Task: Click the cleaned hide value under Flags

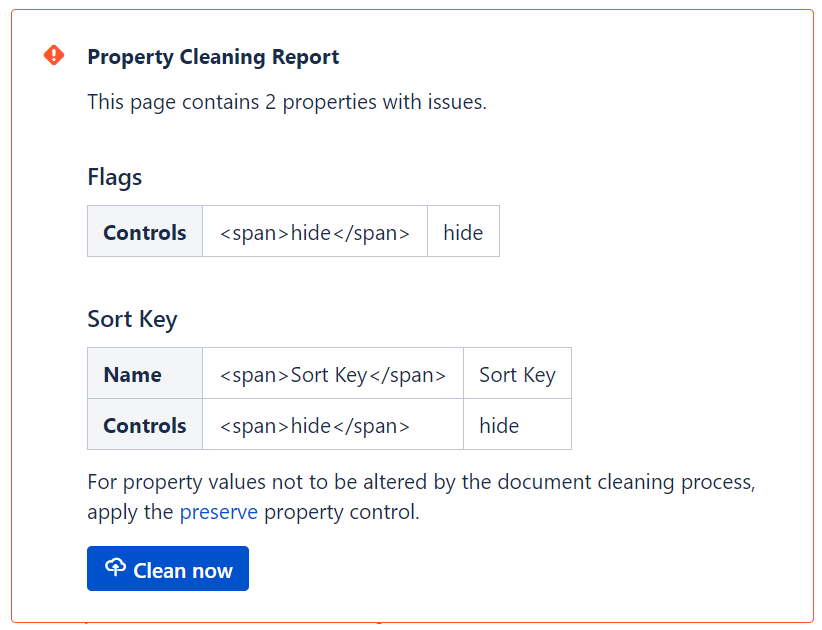Action: click(x=463, y=232)
